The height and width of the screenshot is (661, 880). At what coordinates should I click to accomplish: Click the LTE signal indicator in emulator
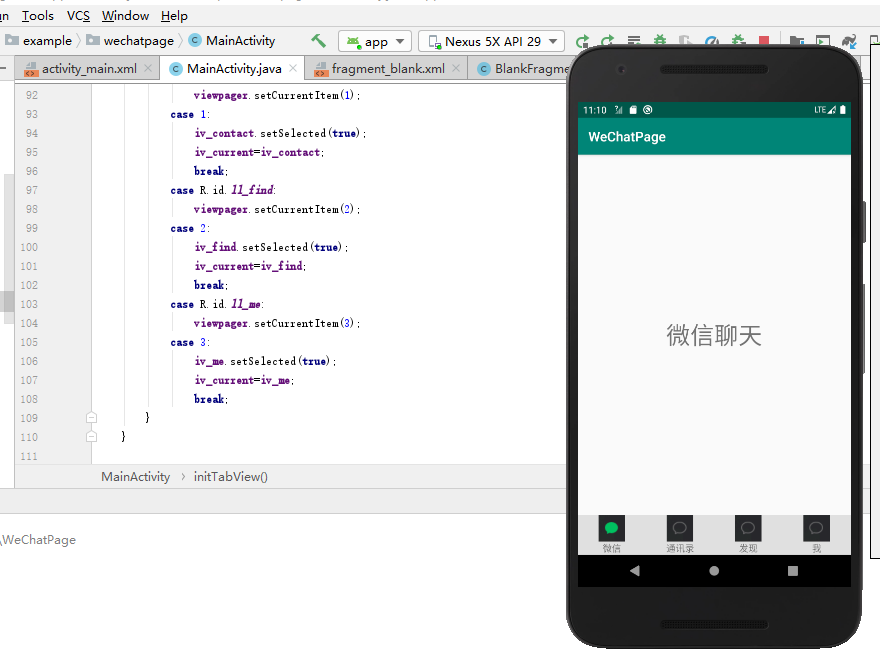click(x=824, y=109)
